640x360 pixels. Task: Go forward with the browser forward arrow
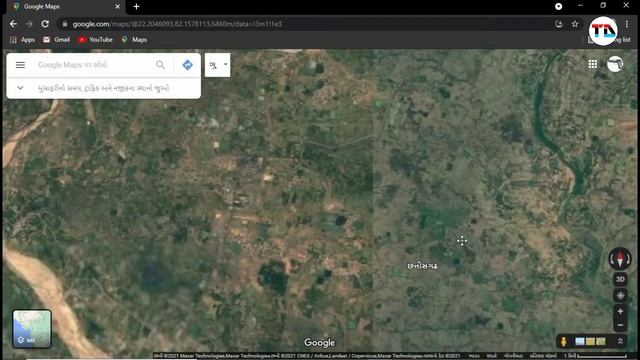coord(29,24)
